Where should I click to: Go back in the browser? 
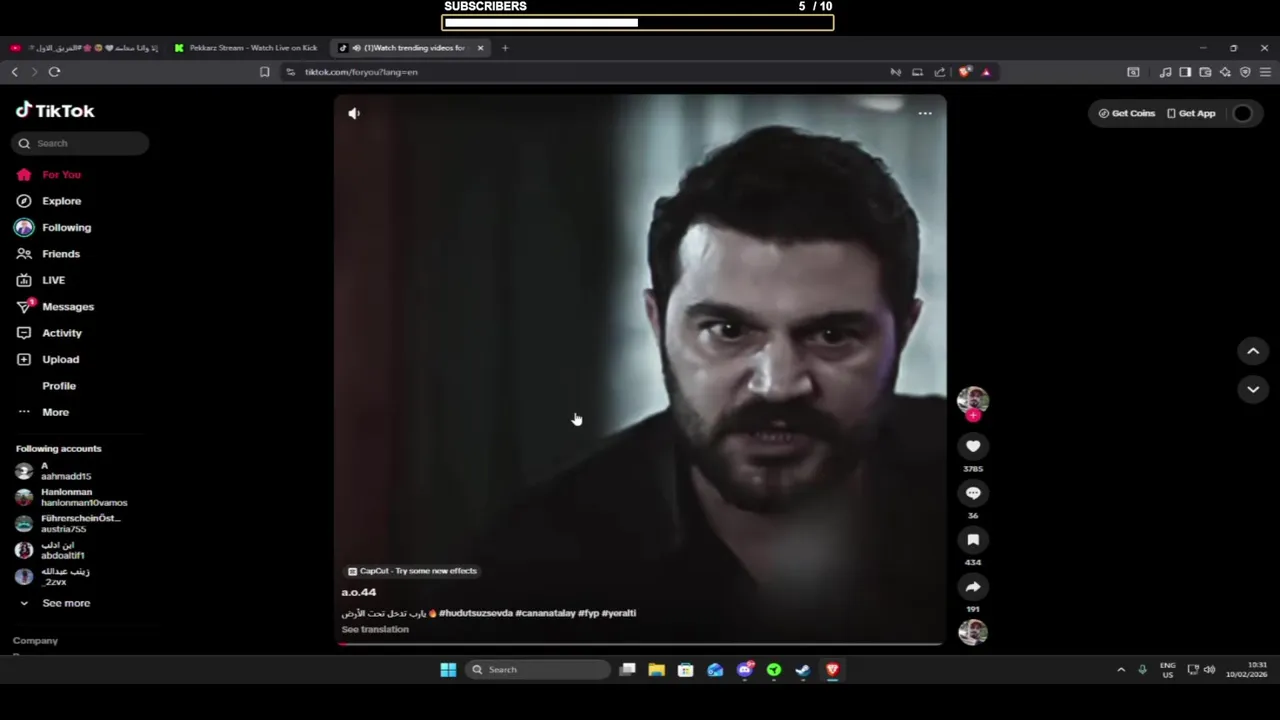point(14,72)
